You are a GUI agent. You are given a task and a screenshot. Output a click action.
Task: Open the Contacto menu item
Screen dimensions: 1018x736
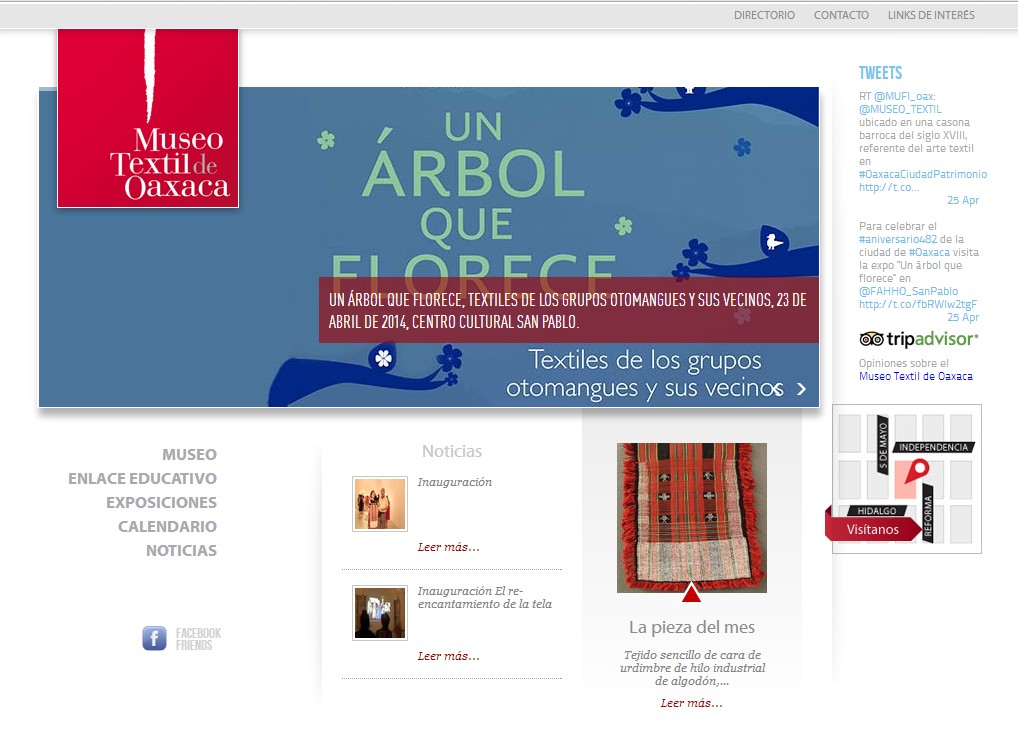[x=841, y=15]
